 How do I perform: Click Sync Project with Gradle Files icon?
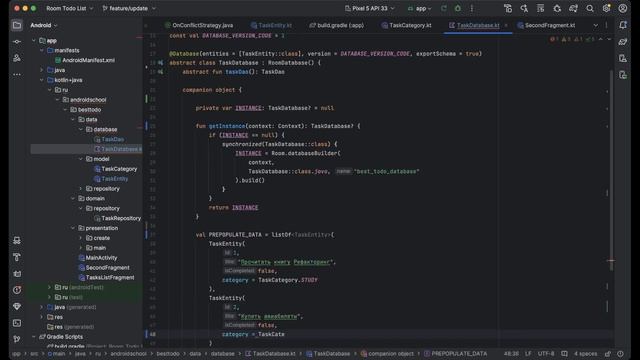tap(573, 8)
